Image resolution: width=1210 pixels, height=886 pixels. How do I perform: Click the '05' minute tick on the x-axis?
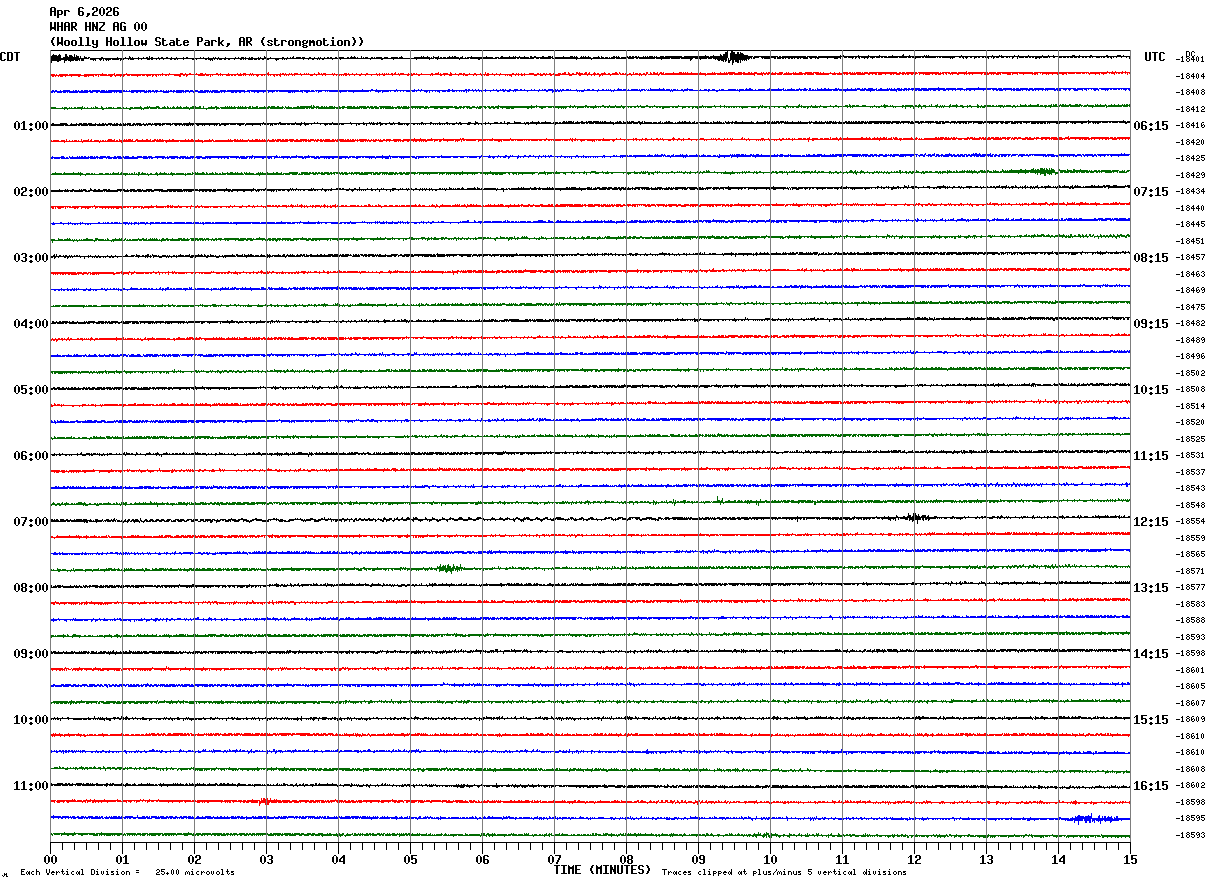pos(410,859)
